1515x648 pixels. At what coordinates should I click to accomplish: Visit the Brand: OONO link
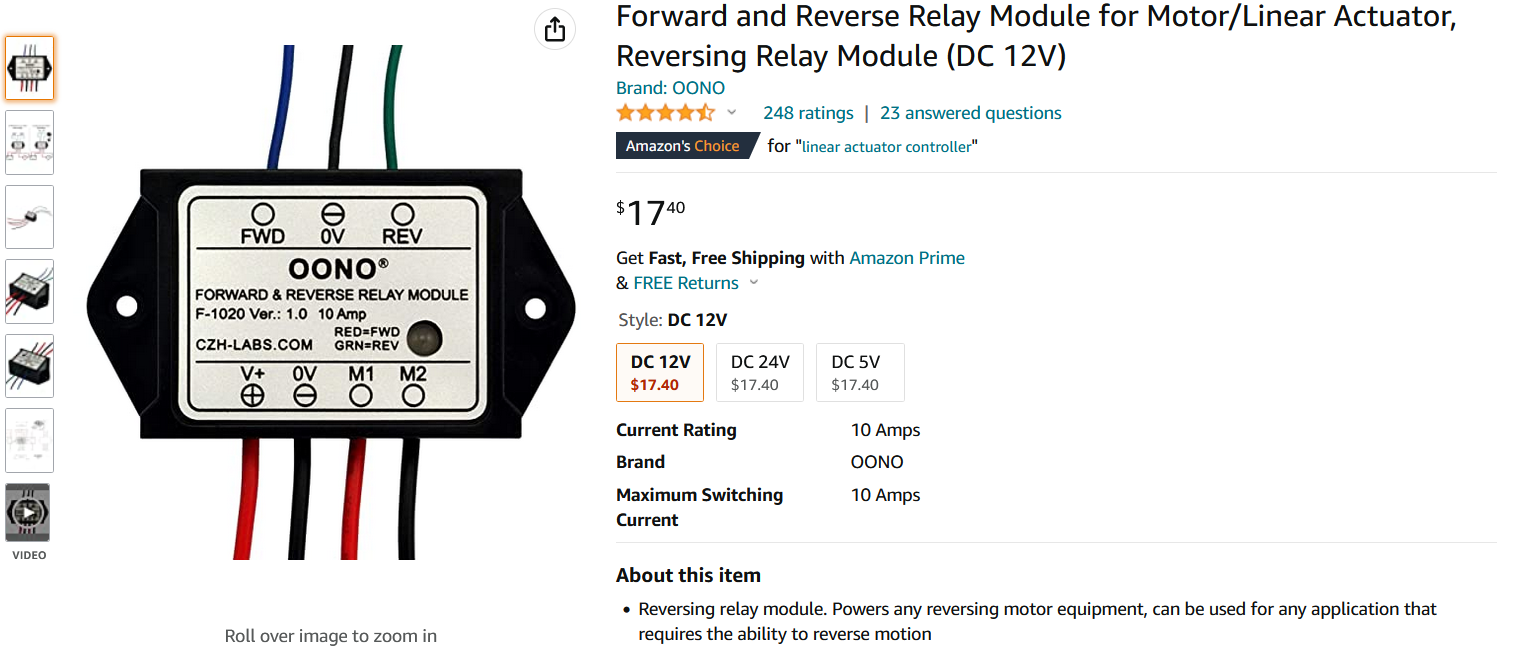click(670, 88)
